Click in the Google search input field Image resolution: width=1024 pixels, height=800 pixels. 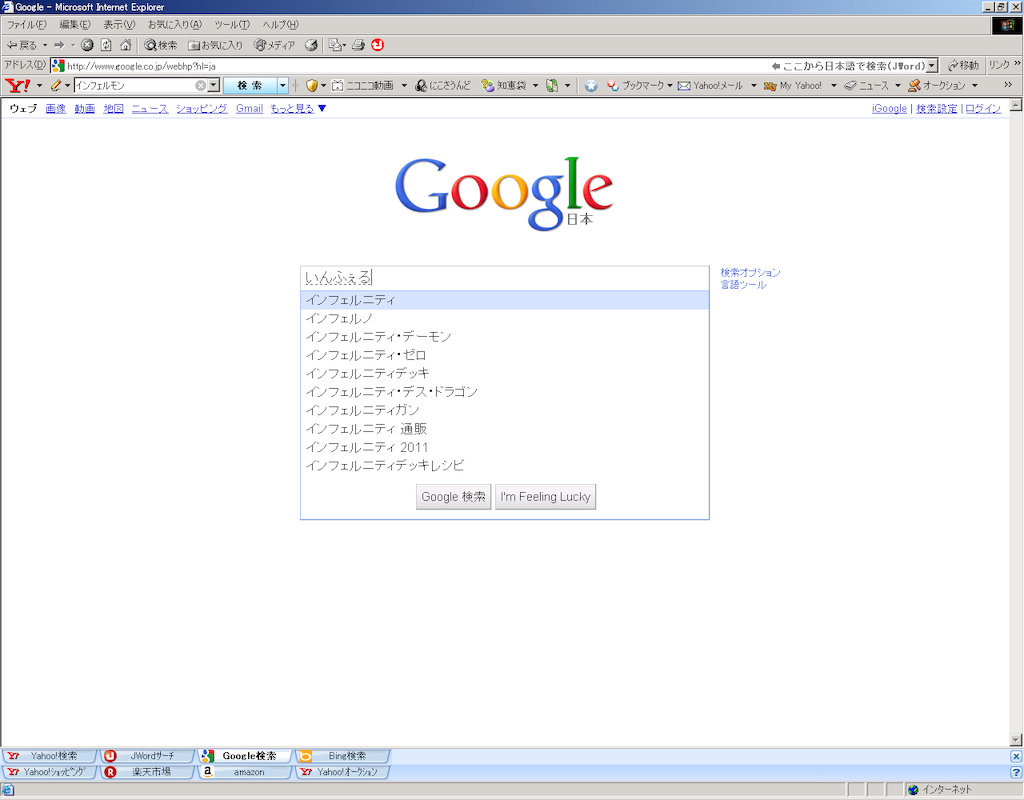tap(504, 278)
